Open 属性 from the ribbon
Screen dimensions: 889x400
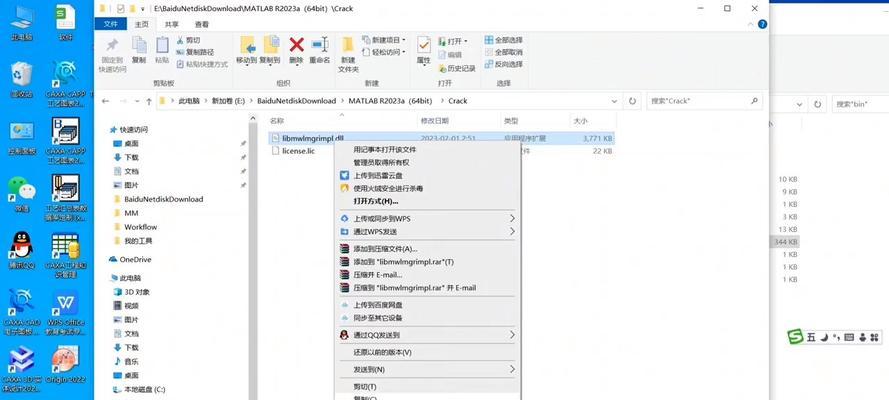pos(424,45)
